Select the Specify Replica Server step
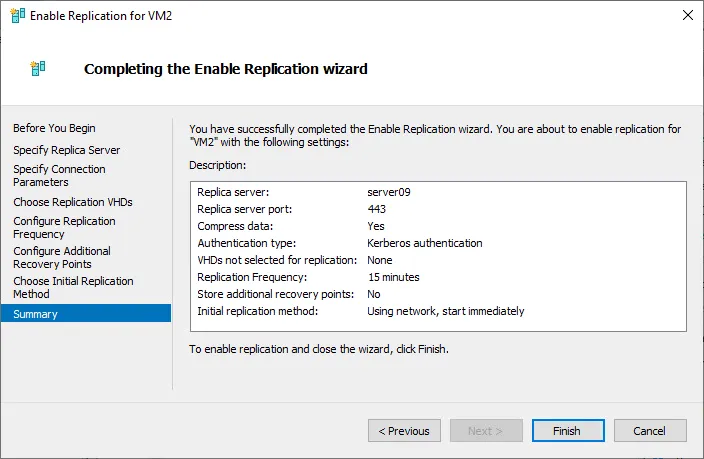 tap(66, 150)
